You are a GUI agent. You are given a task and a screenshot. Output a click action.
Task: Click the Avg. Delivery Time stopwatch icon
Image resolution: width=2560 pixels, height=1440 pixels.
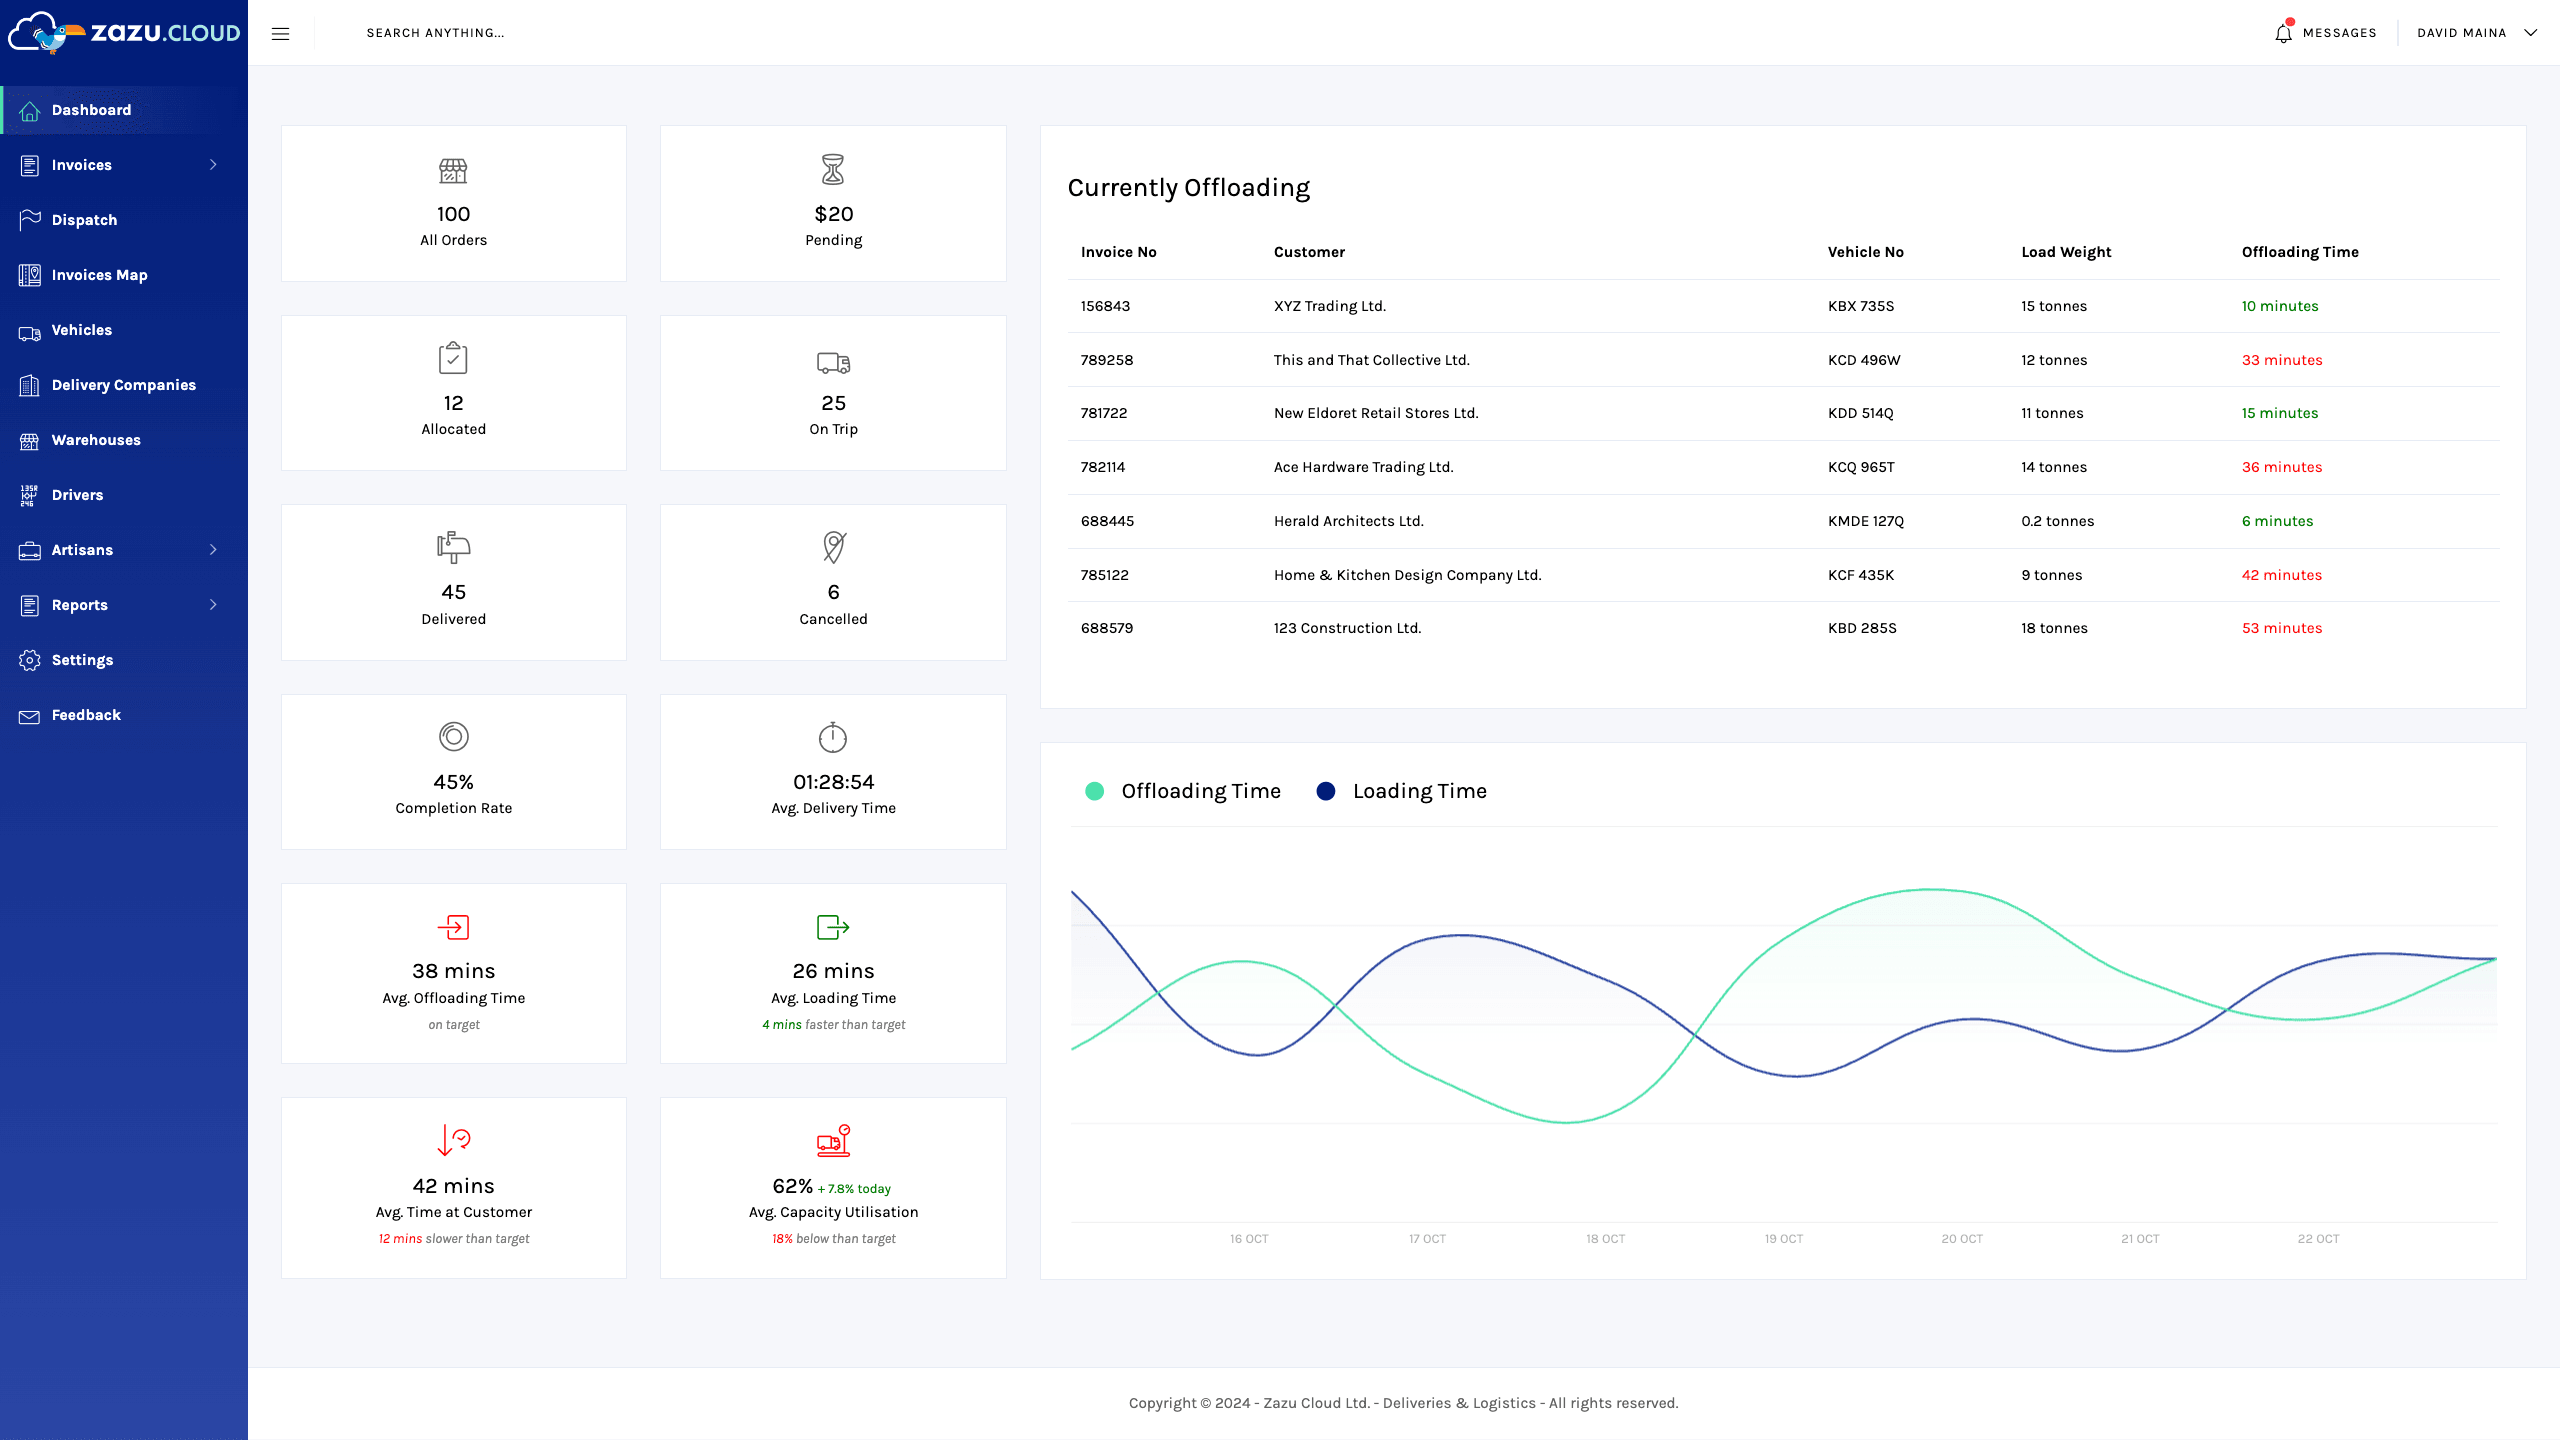833,737
